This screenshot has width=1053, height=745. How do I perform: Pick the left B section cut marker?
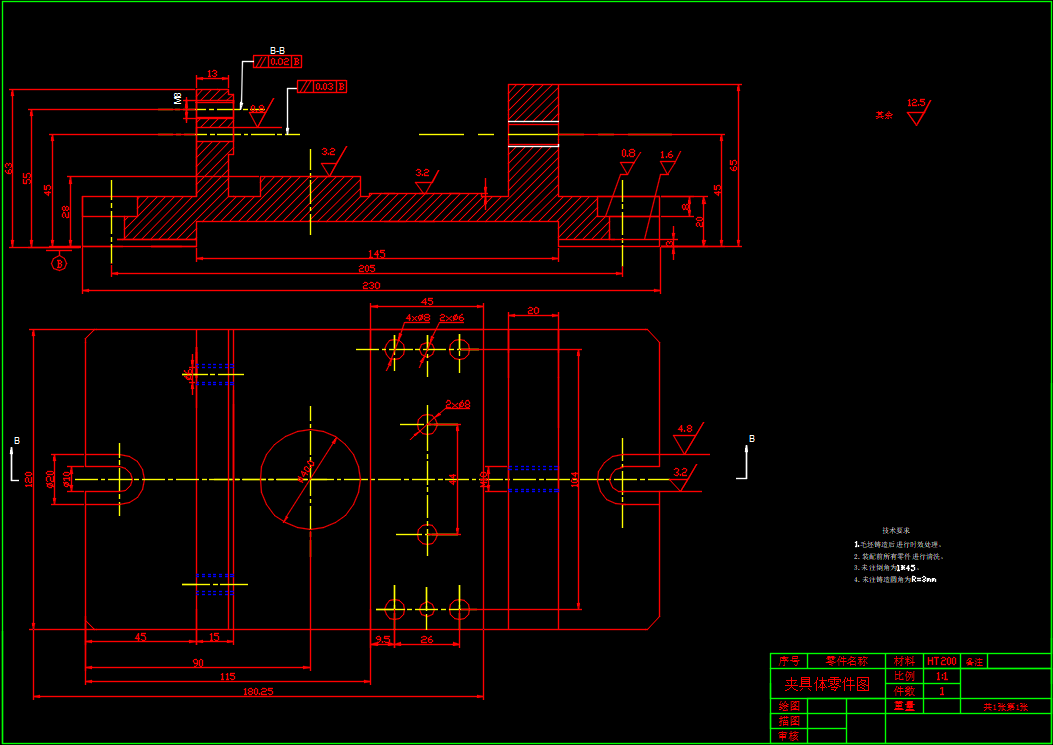[x=16, y=453]
